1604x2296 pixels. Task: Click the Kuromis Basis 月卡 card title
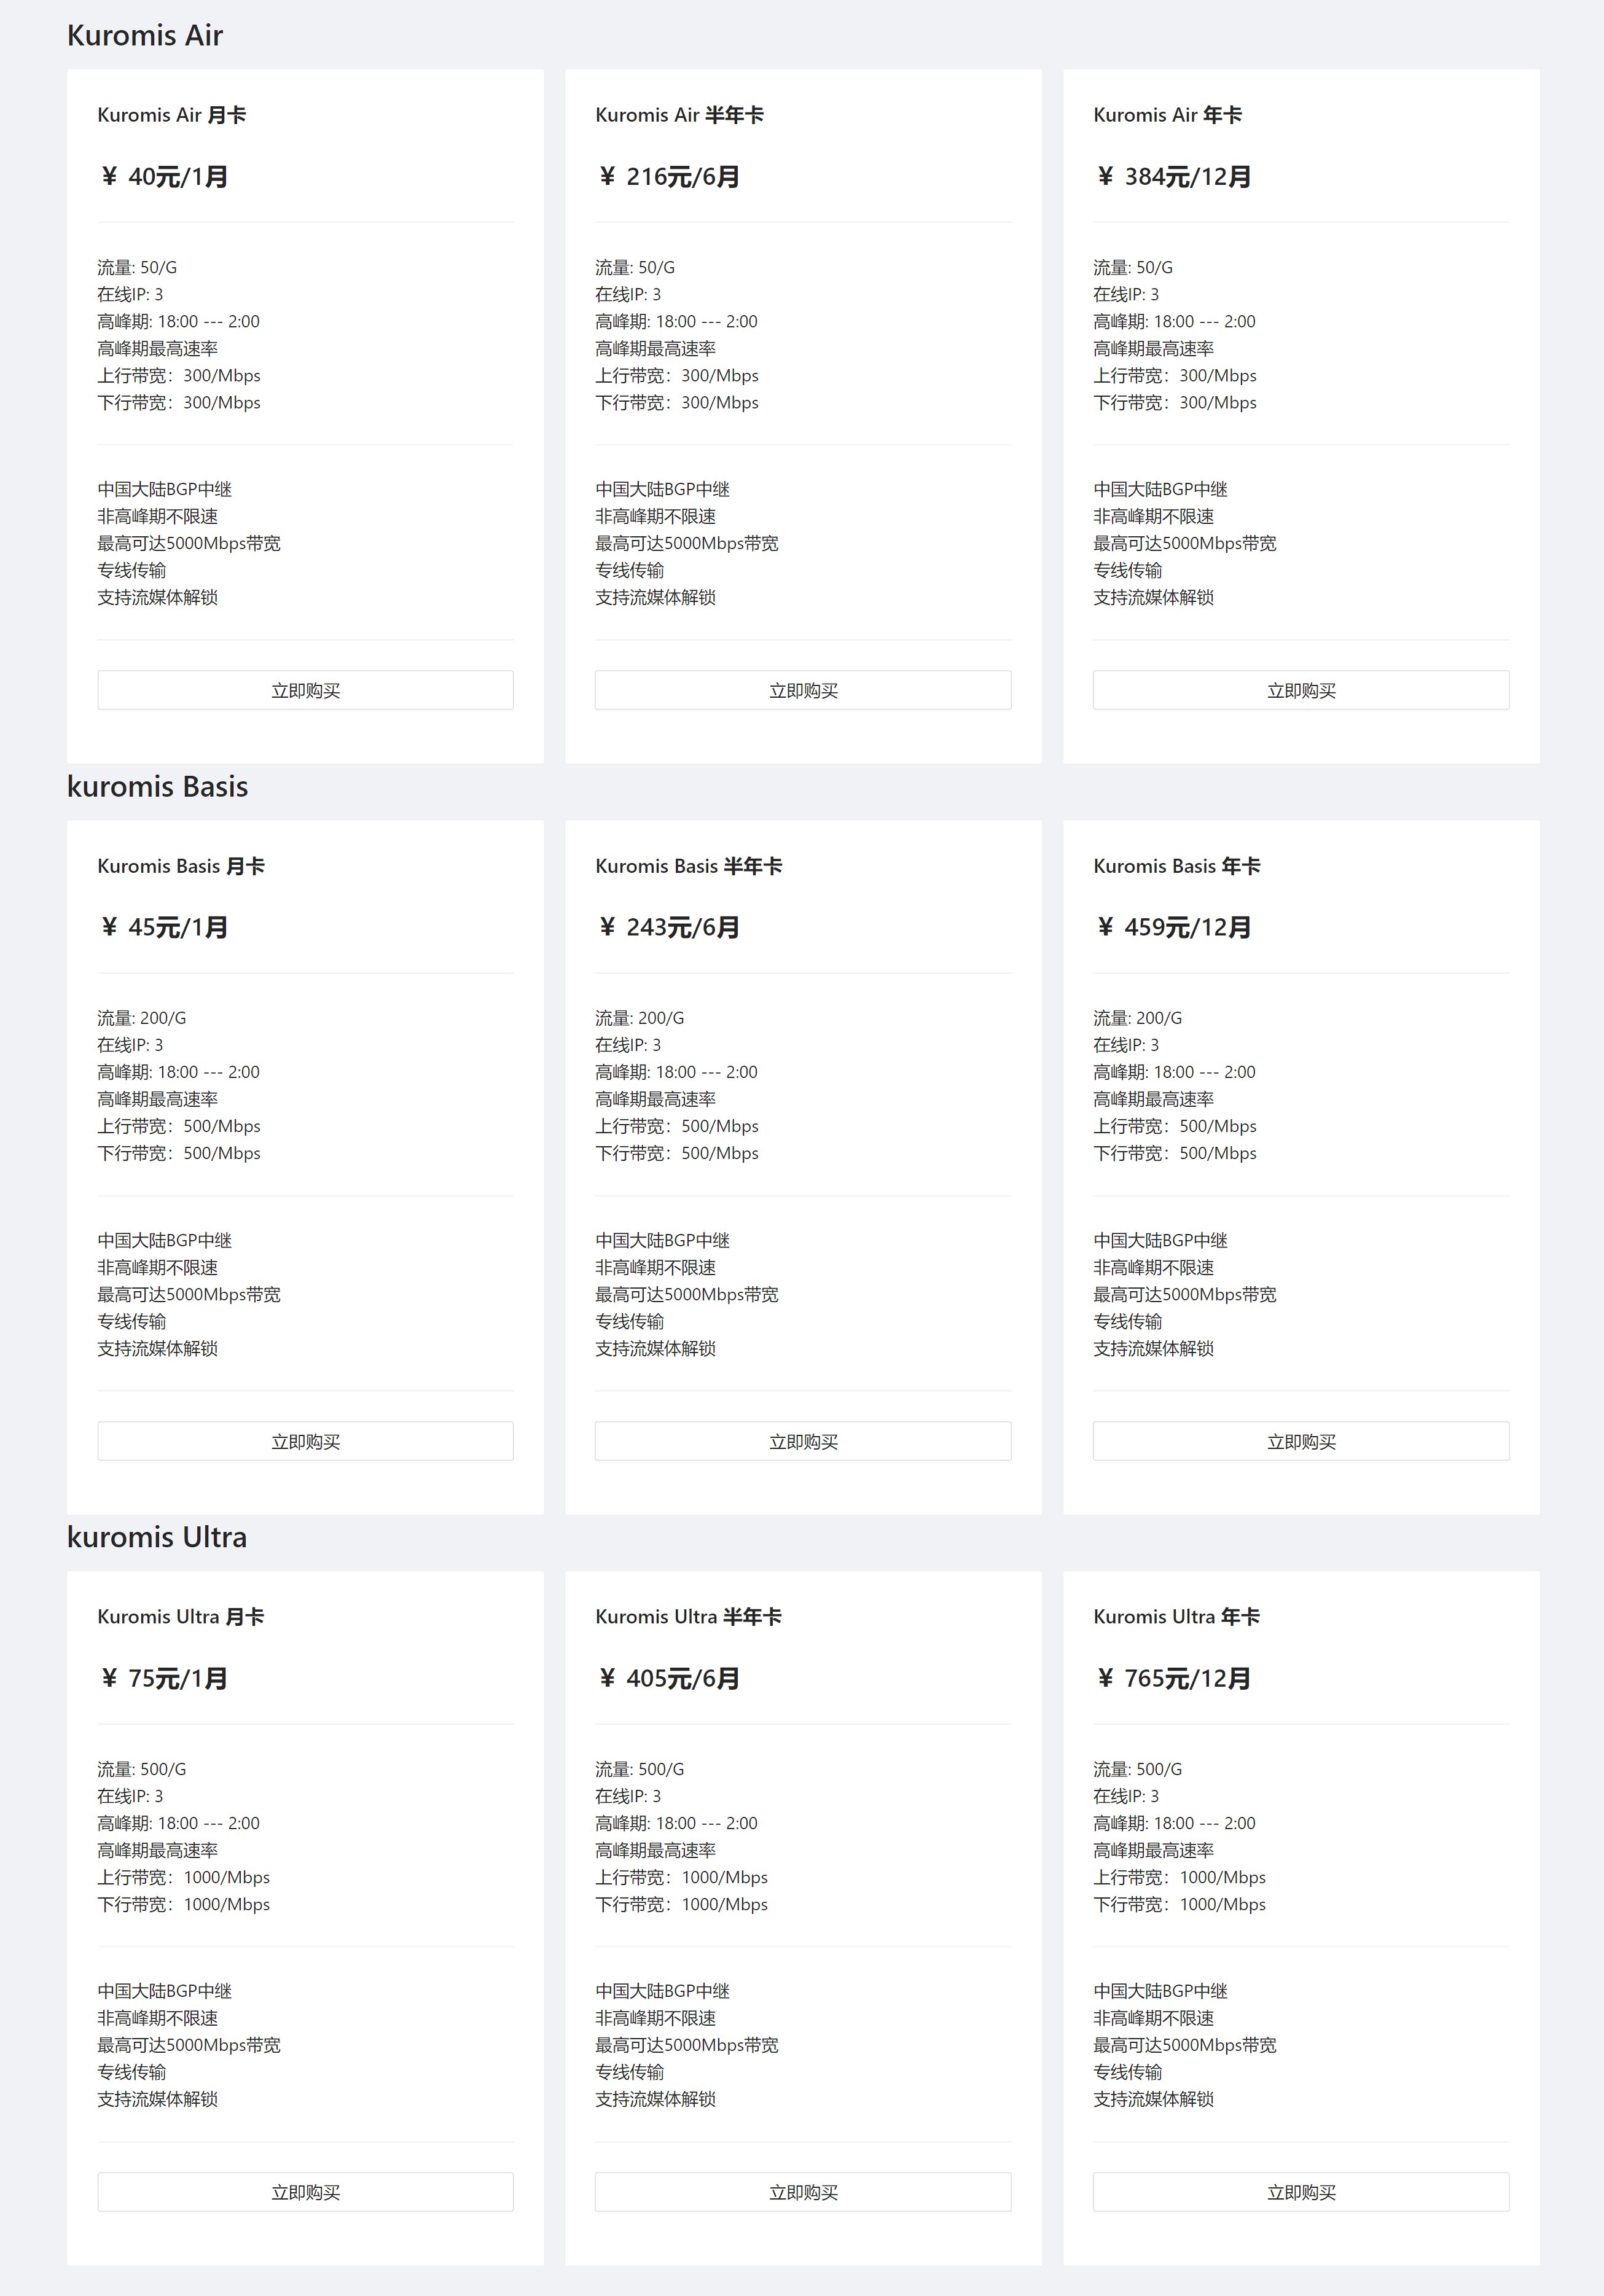(181, 866)
